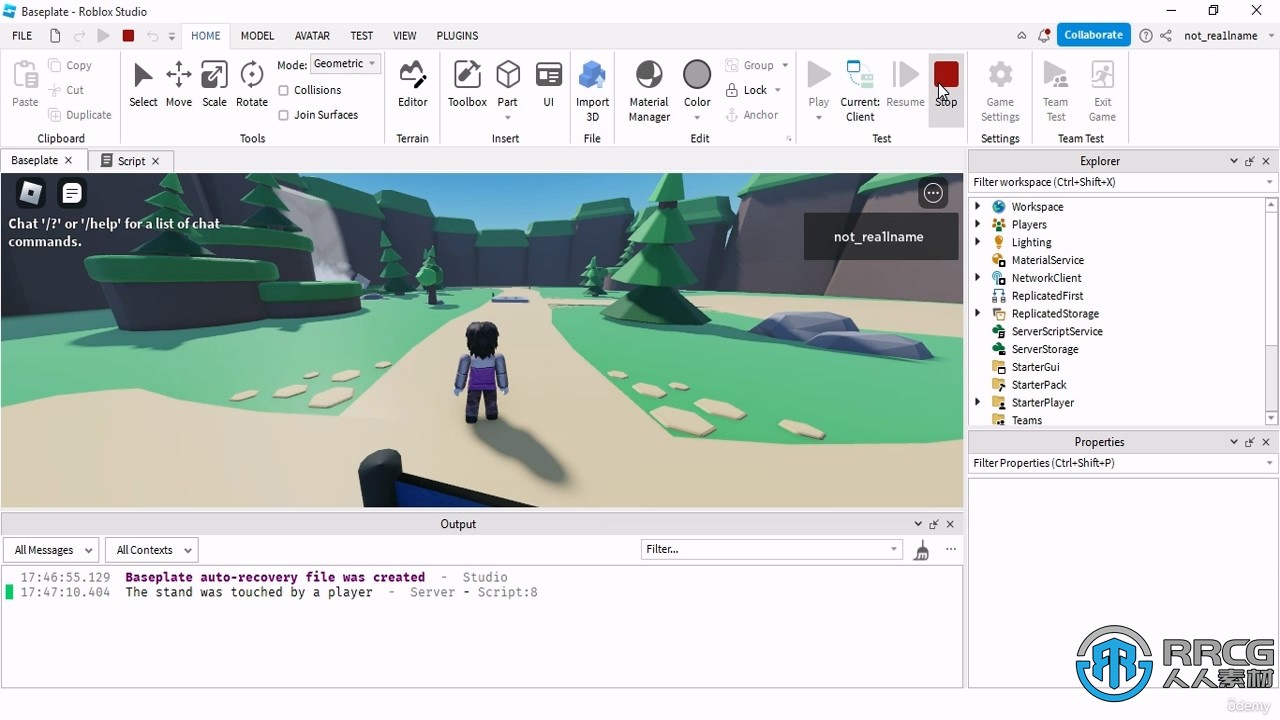Screen dimensions: 1280x720
Task: Click the Anchor button
Action: pyautogui.click(x=751, y=115)
